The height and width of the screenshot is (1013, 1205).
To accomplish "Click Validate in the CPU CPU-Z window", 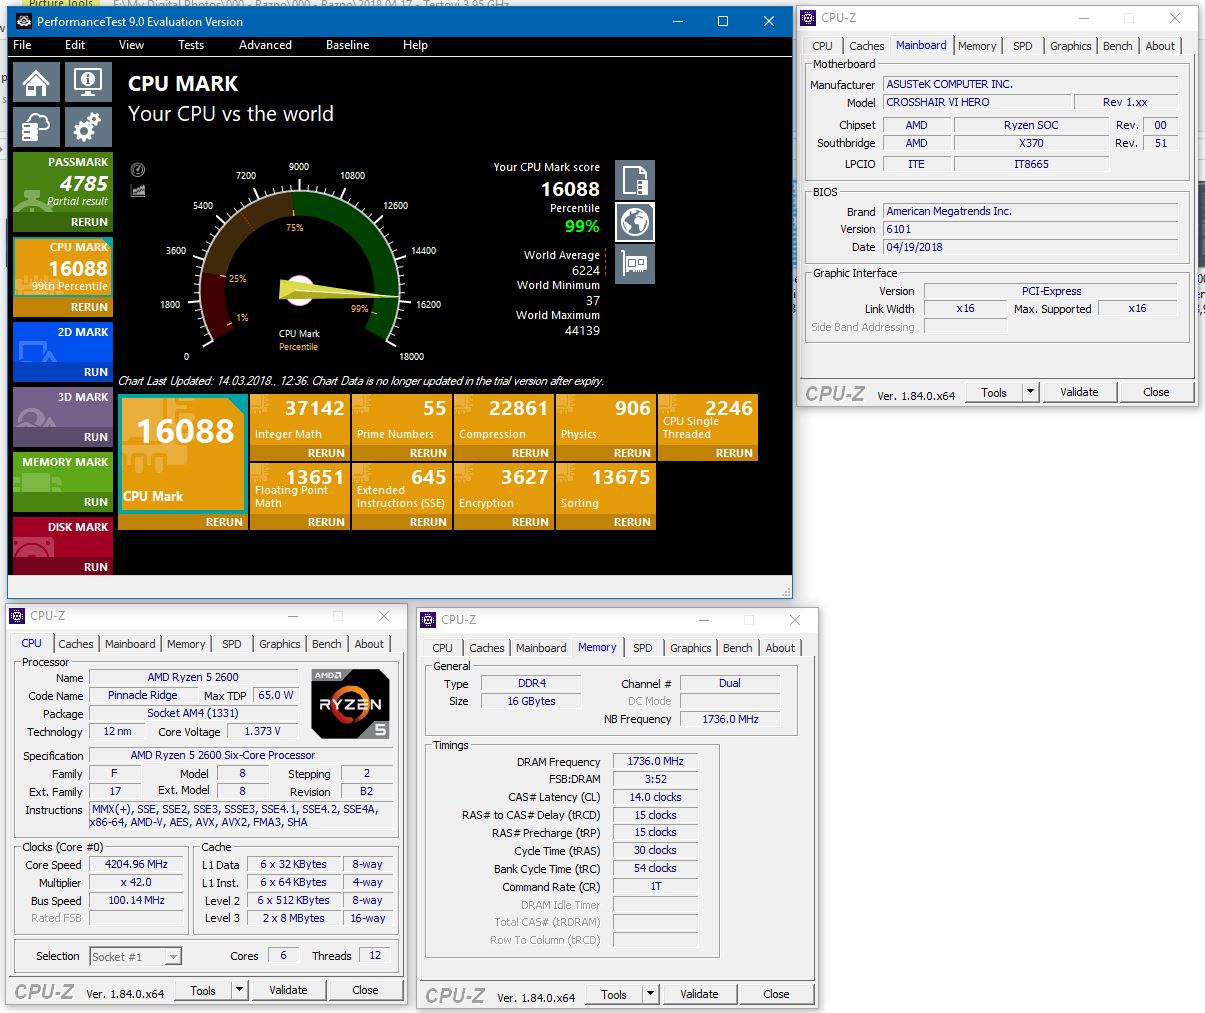I will pos(288,990).
